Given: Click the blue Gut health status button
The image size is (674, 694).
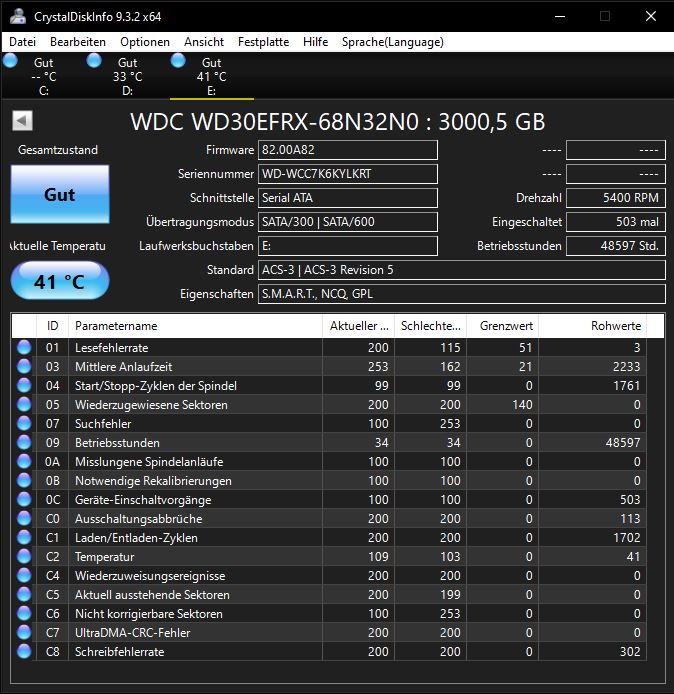Looking at the screenshot, I should [x=60, y=194].
